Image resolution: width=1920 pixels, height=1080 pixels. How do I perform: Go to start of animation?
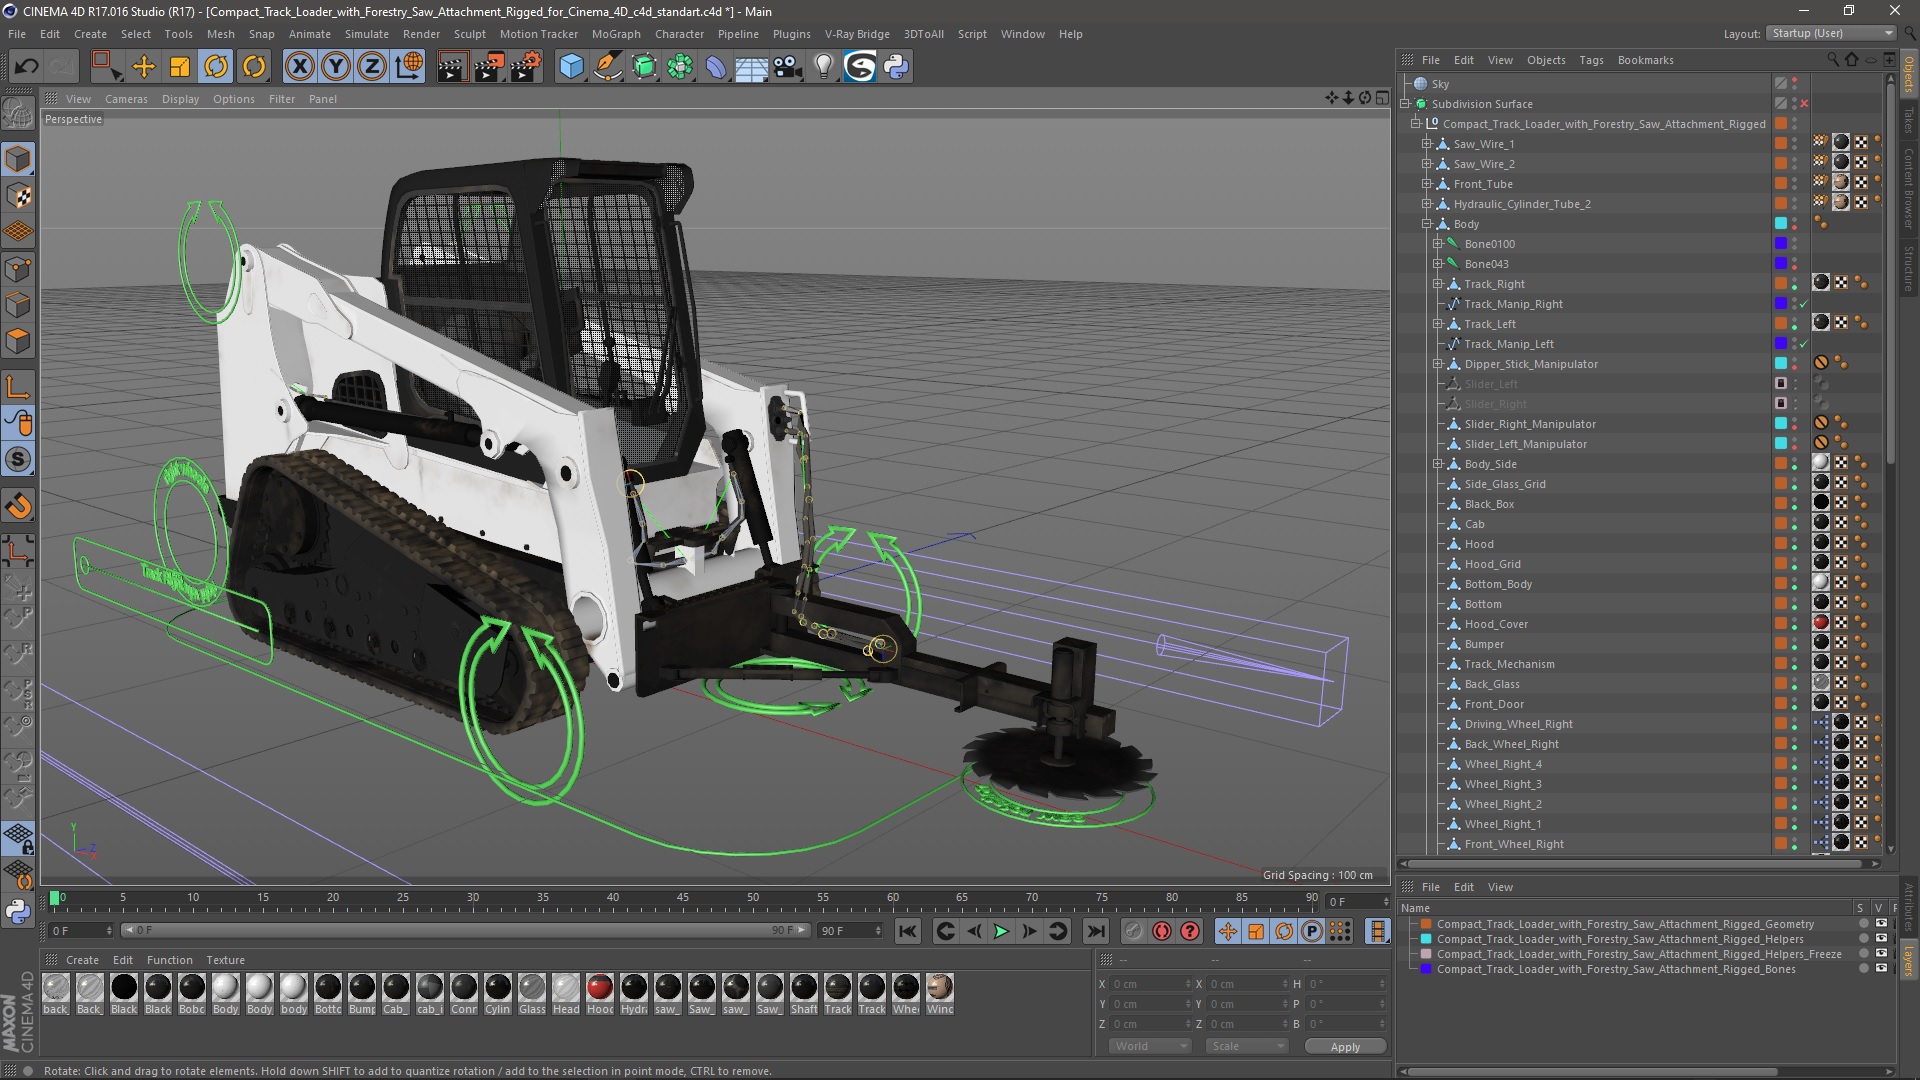click(x=907, y=932)
